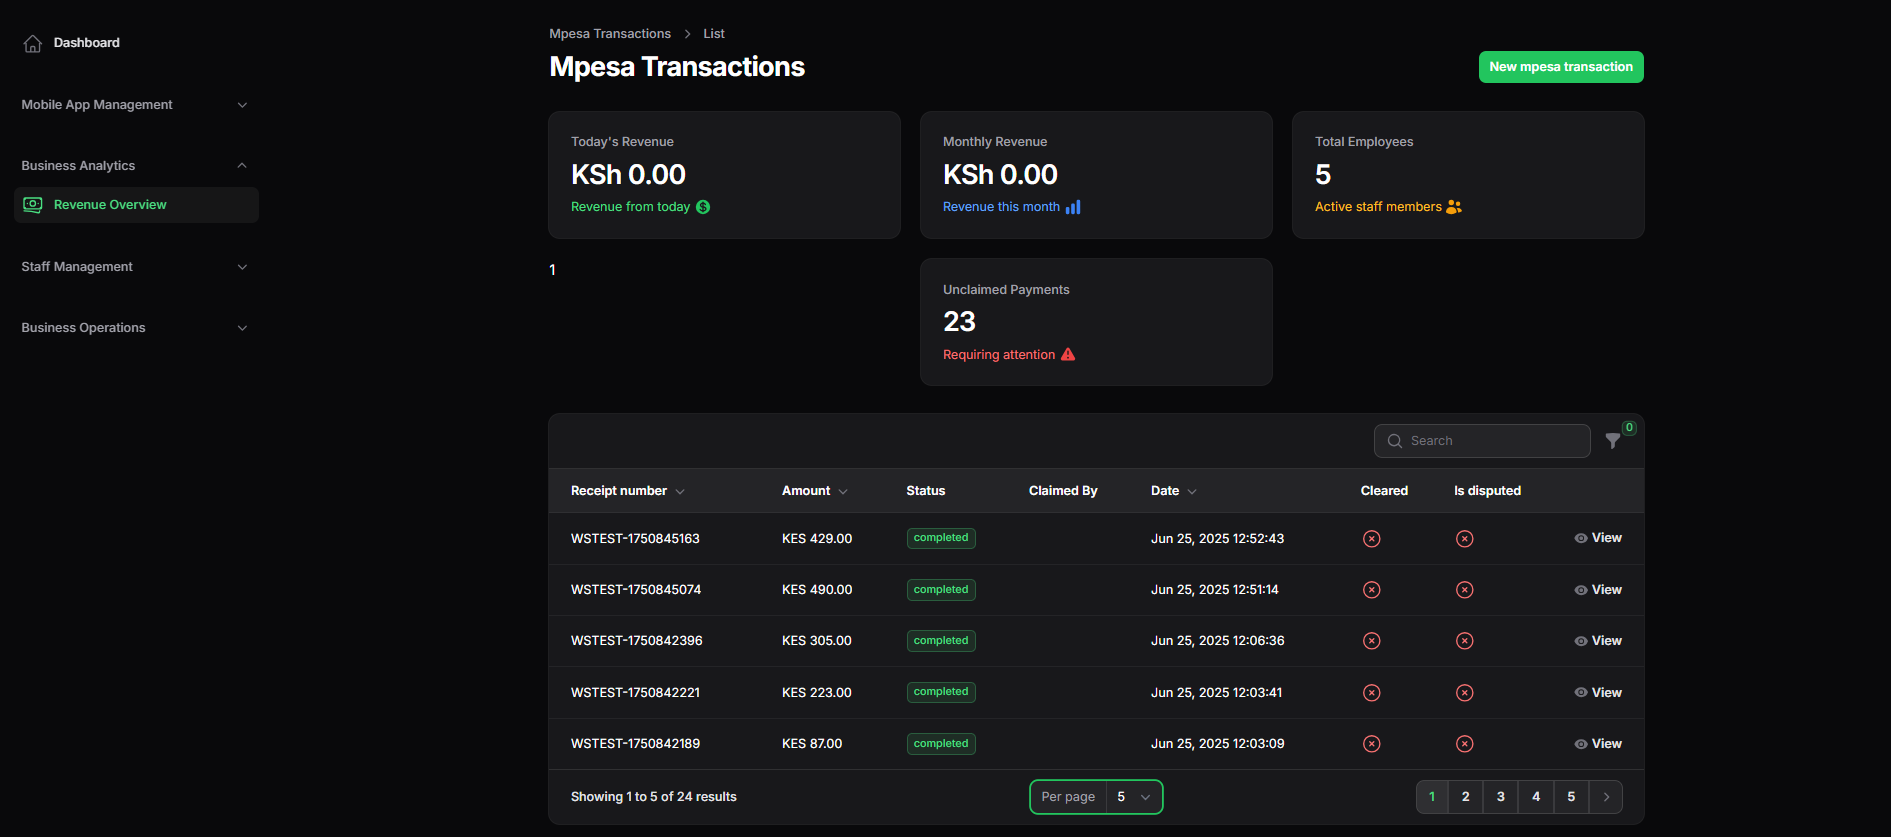The width and height of the screenshot is (1891, 837).
Task: Click the dollar icon beside Revenue from today
Action: (703, 207)
